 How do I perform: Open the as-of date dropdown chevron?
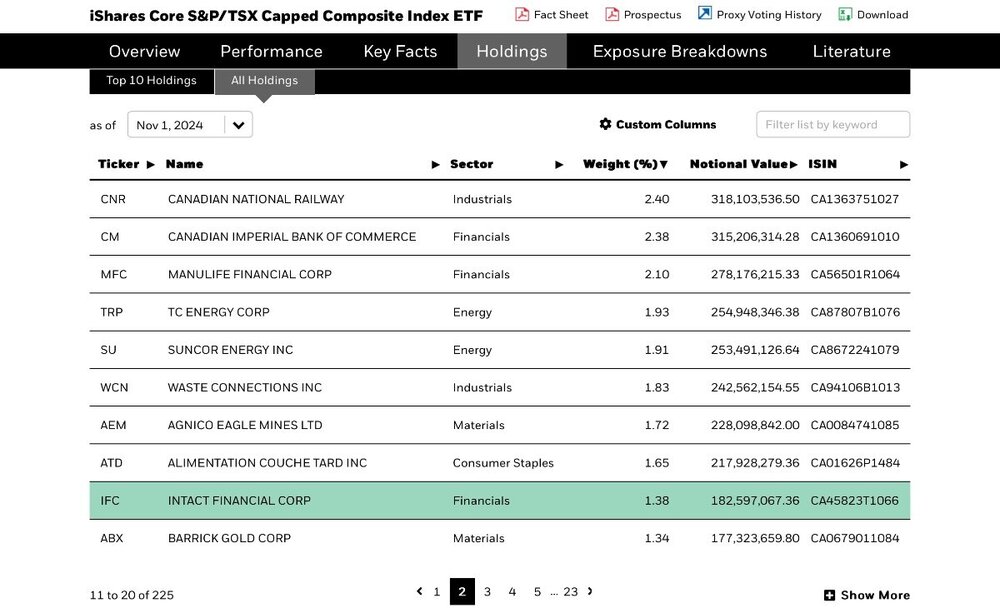click(x=239, y=125)
